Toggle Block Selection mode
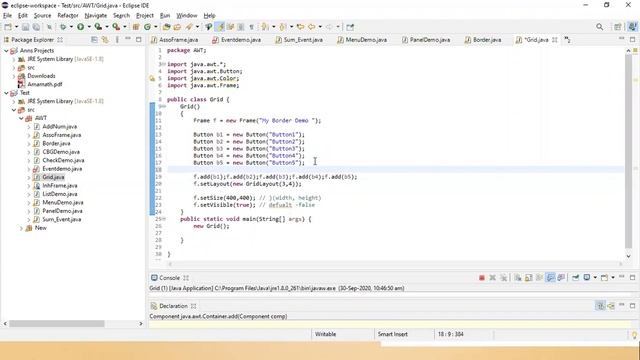 (241, 27)
